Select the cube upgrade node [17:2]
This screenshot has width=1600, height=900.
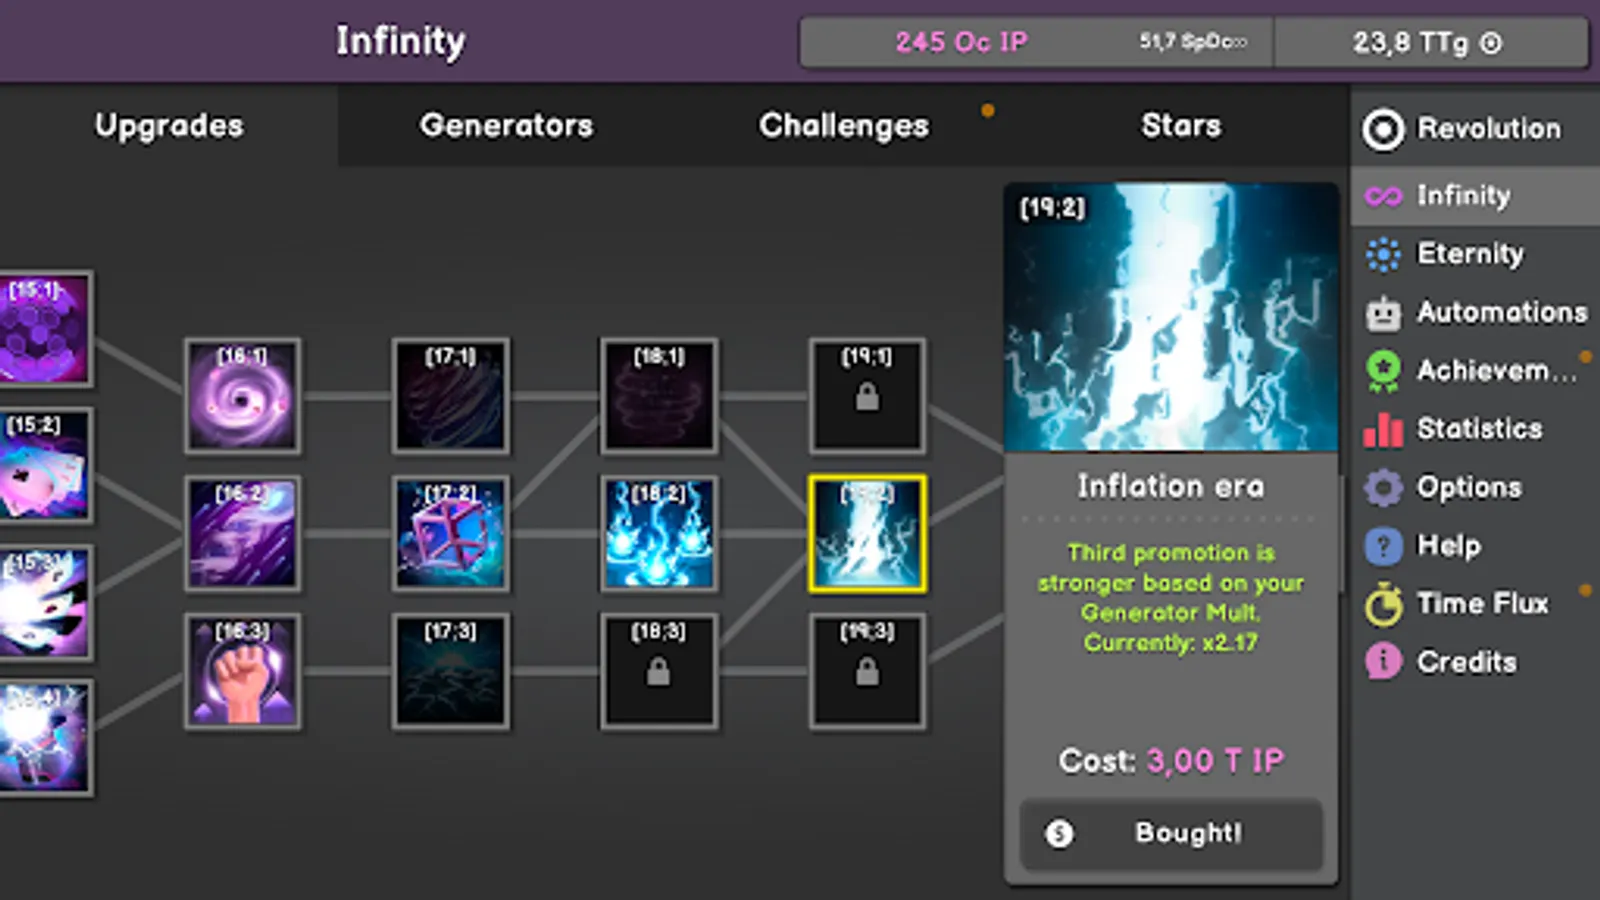pos(451,532)
